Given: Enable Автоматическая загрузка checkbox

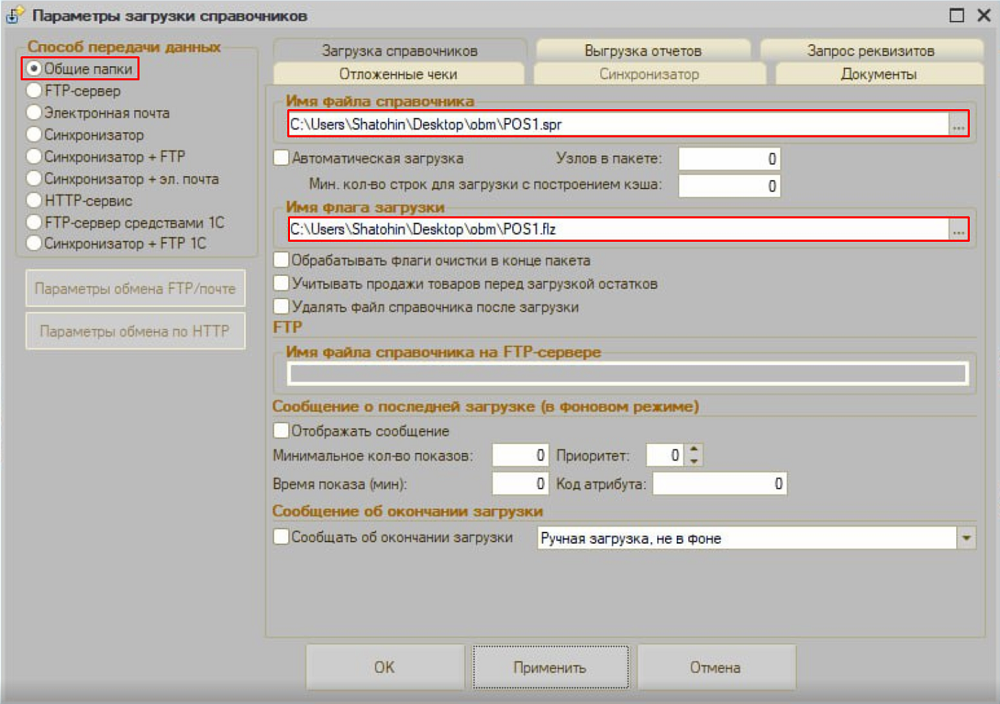Looking at the screenshot, I should tap(281, 158).
